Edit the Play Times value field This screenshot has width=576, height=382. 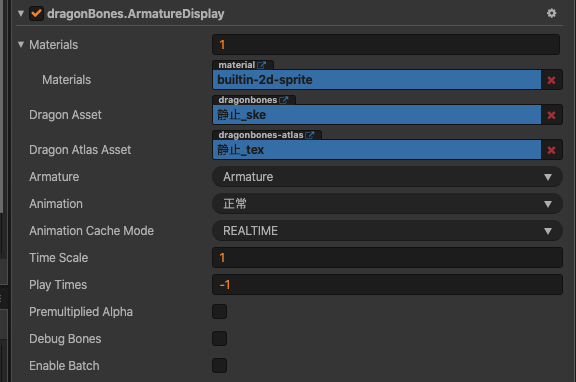coord(387,285)
